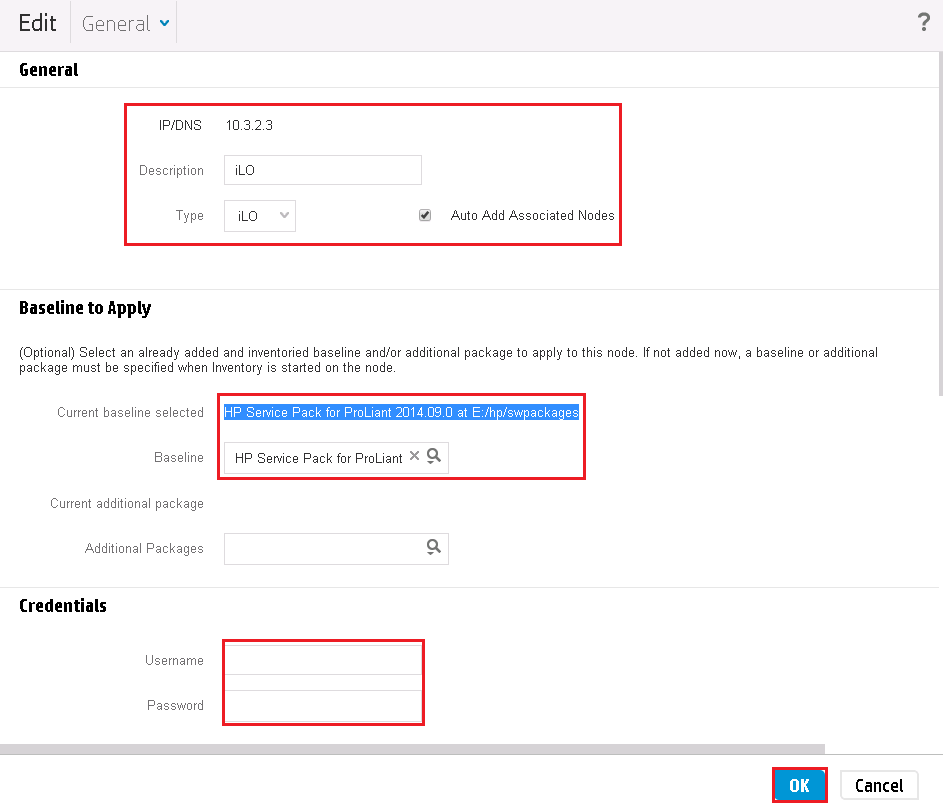Expand the chevron arrow next to General in header
This screenshot has height=809, width=943.
164,23
